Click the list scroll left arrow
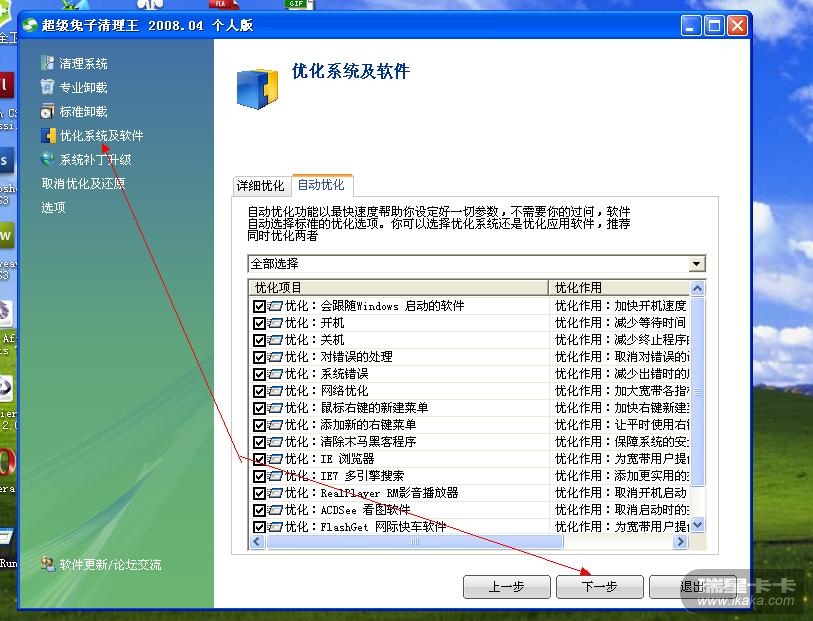 point(257,542)
